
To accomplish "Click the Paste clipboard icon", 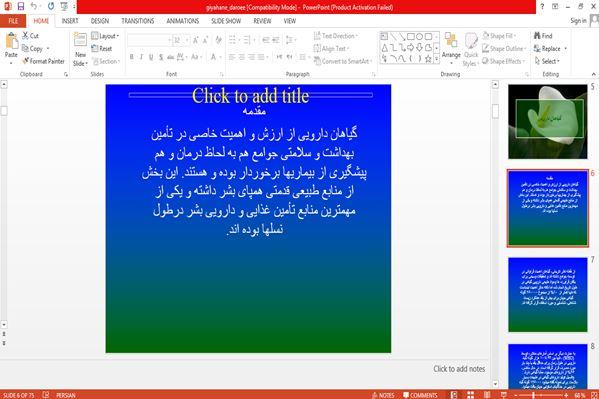I will tap(11, 41).
